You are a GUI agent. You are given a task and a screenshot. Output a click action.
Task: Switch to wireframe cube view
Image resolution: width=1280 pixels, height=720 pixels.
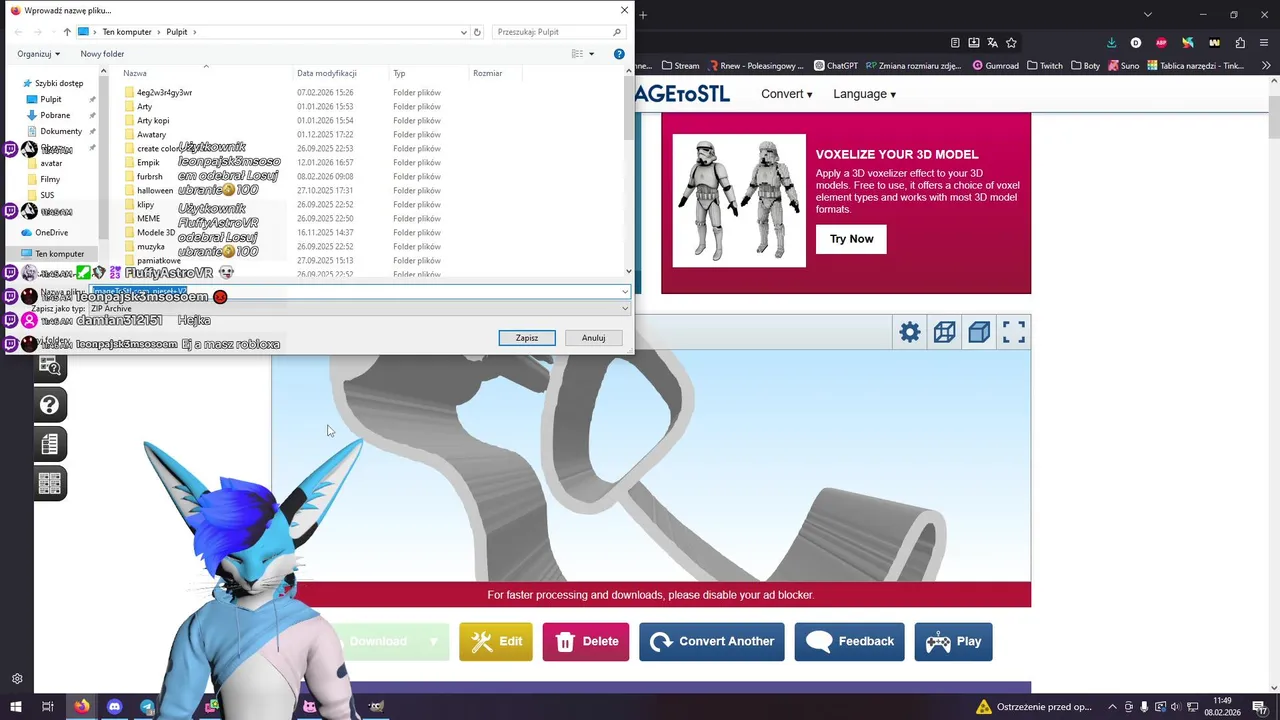944,332
